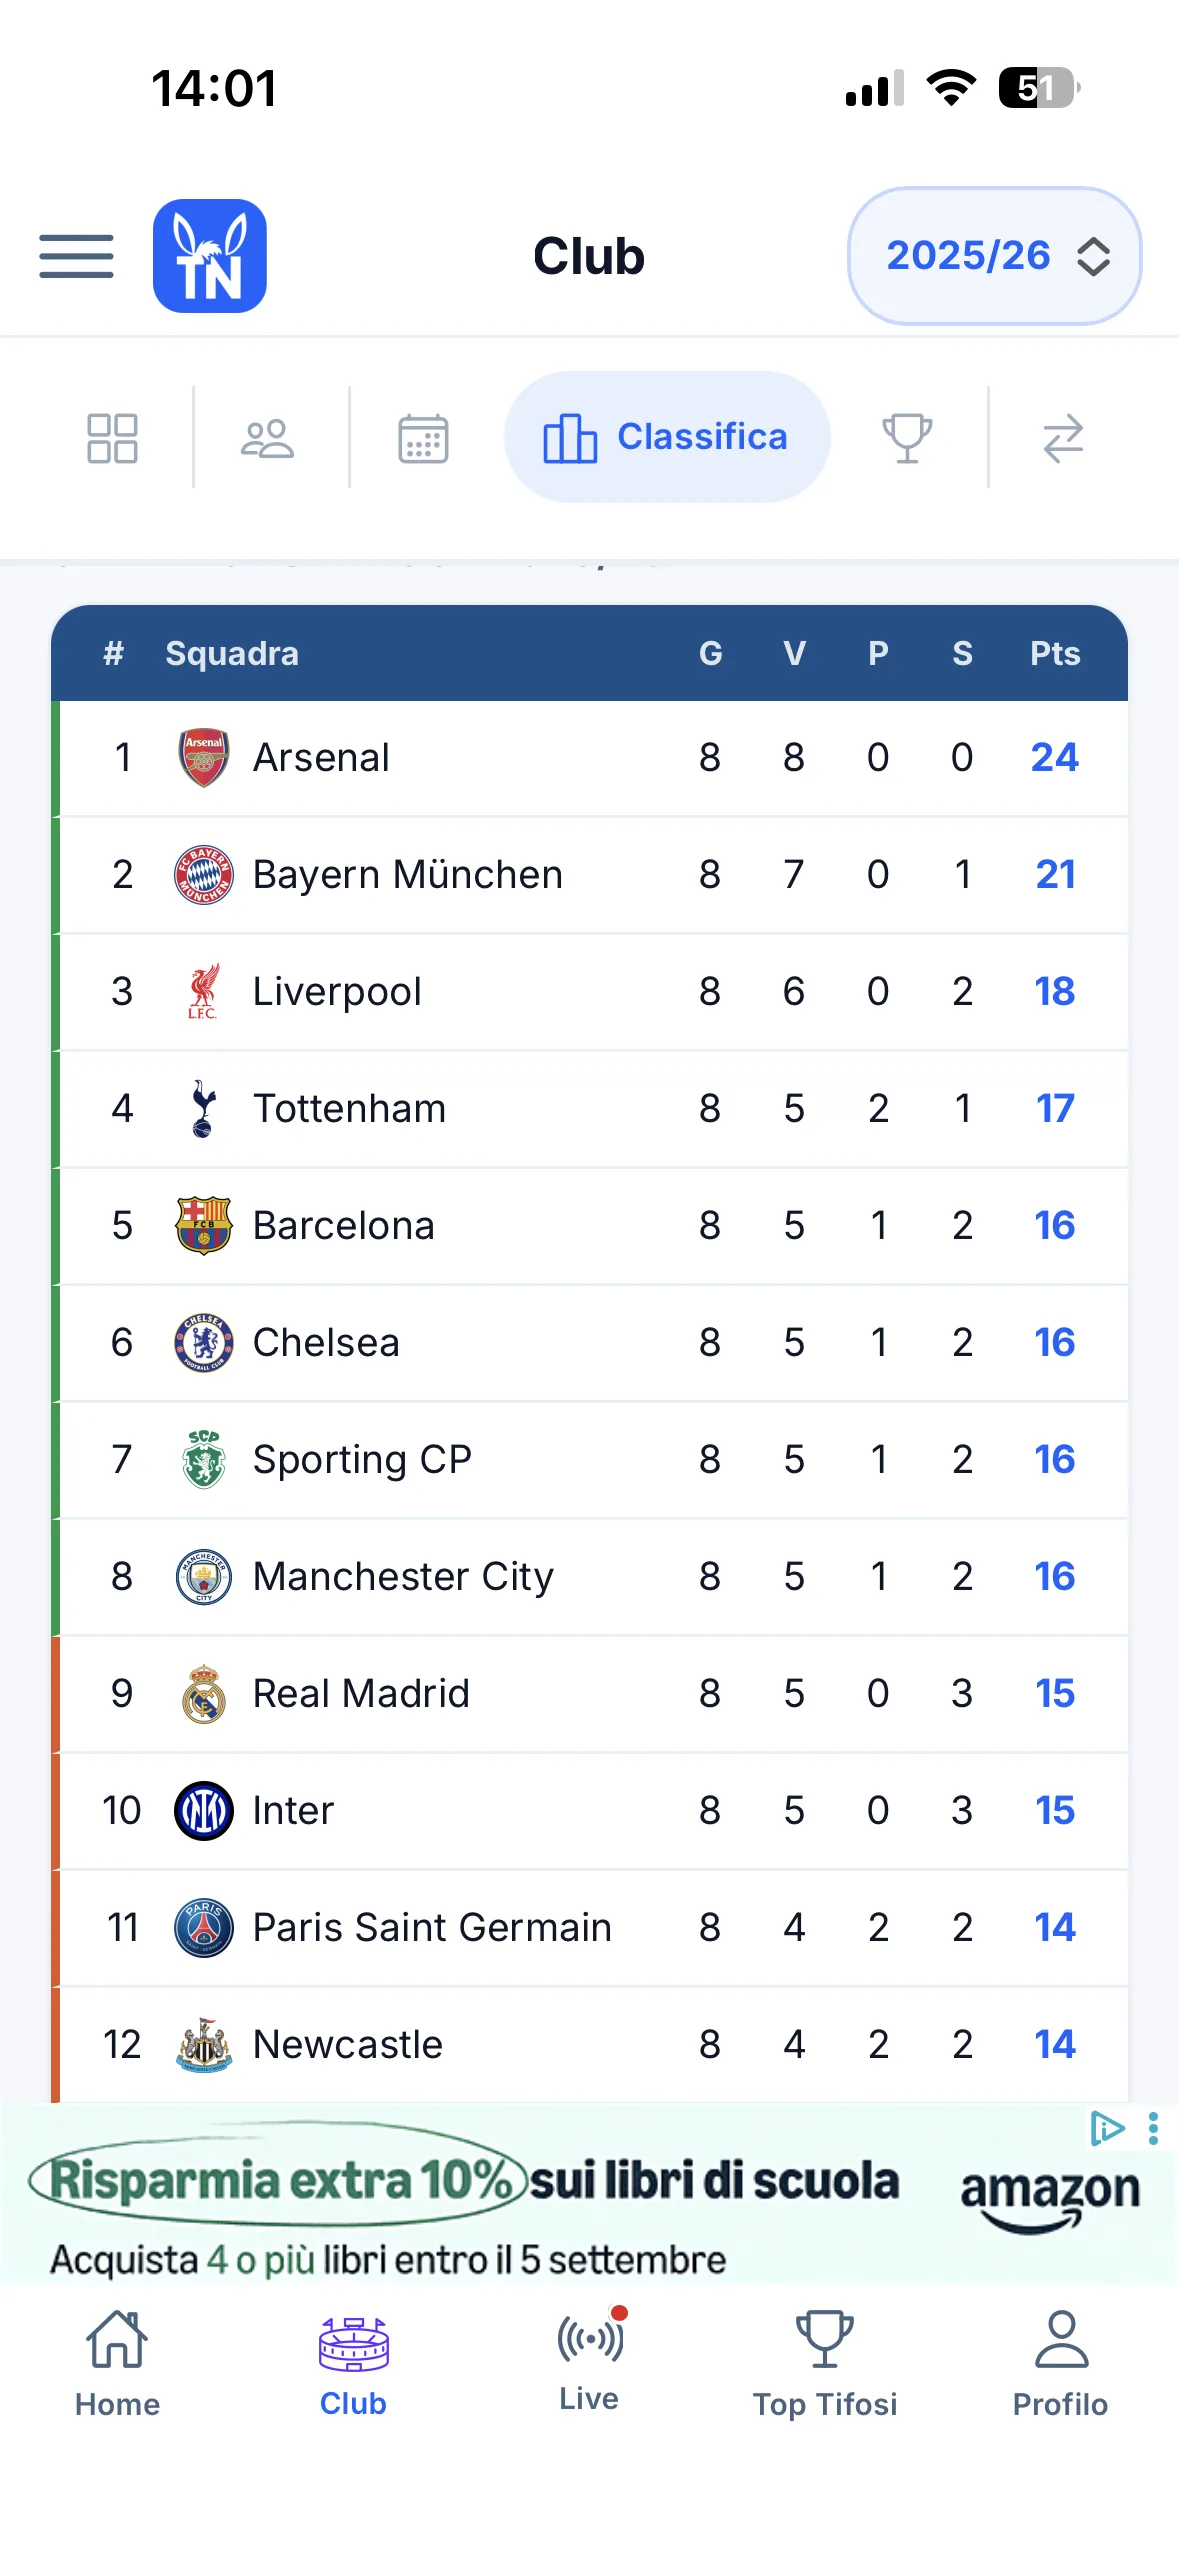
Task: Open the Profilo section
Action: [1060, 2364]
